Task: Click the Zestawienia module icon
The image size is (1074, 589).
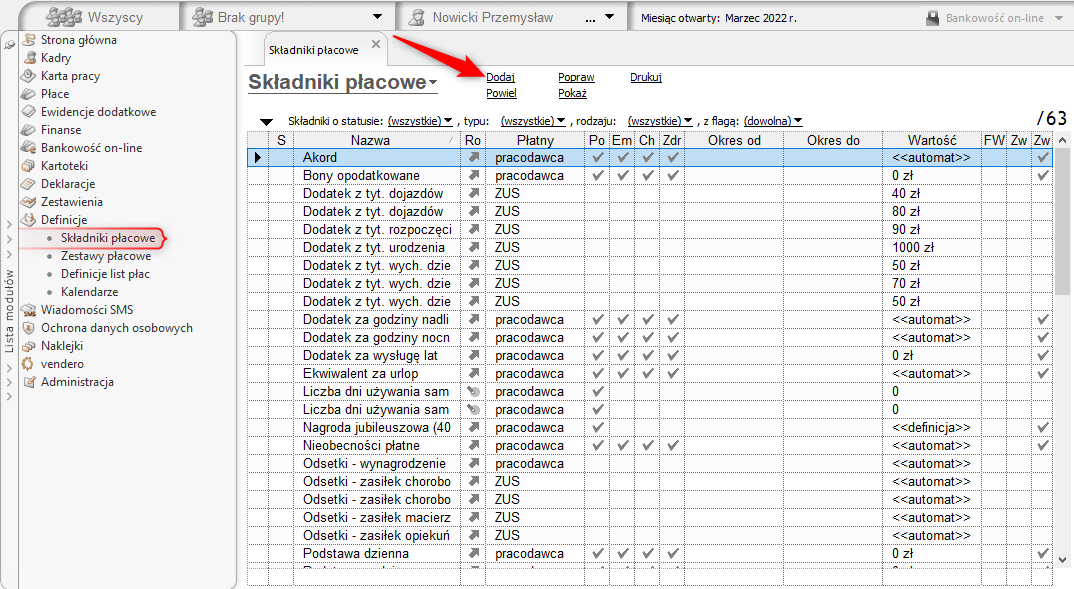Action: [x=29, y=201]
